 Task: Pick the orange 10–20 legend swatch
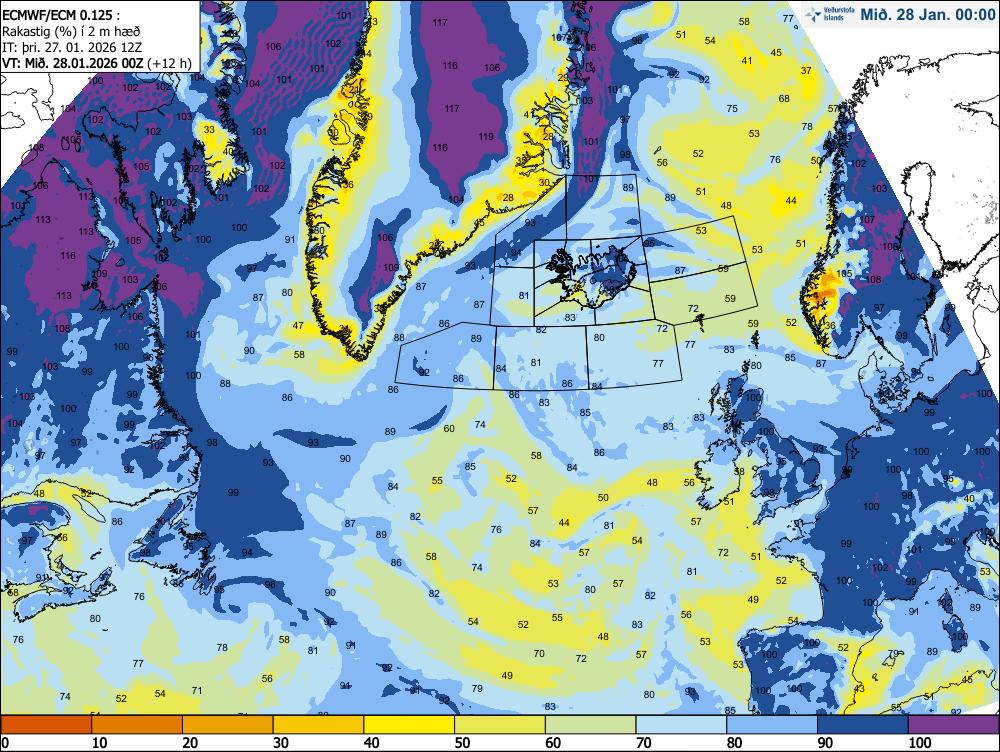[x=137, y=725]
